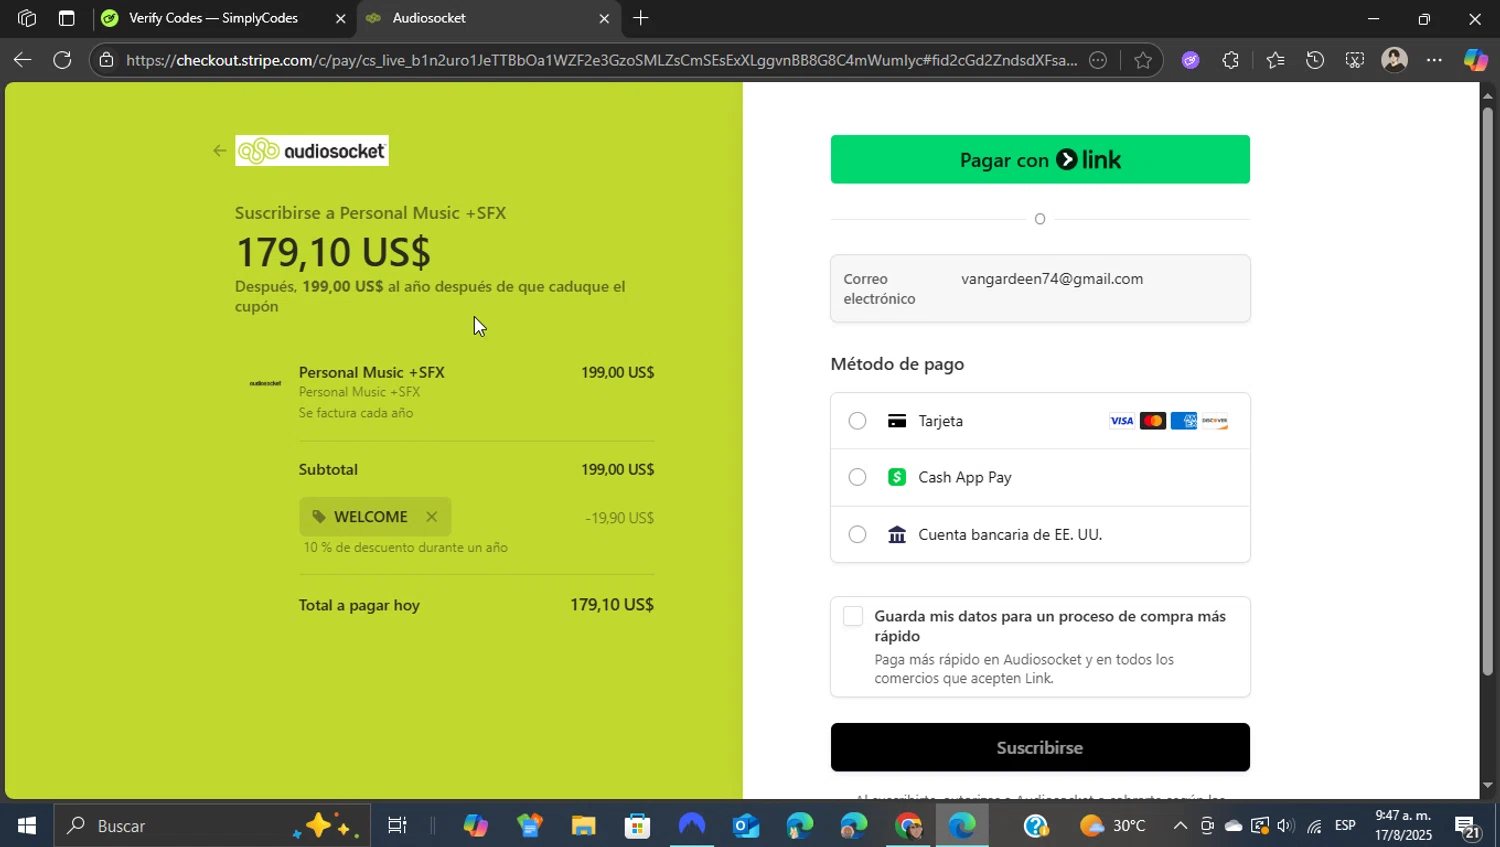Remove the WELCOME coupon with the X
The image size is (1500, 847).
[432, 517]
